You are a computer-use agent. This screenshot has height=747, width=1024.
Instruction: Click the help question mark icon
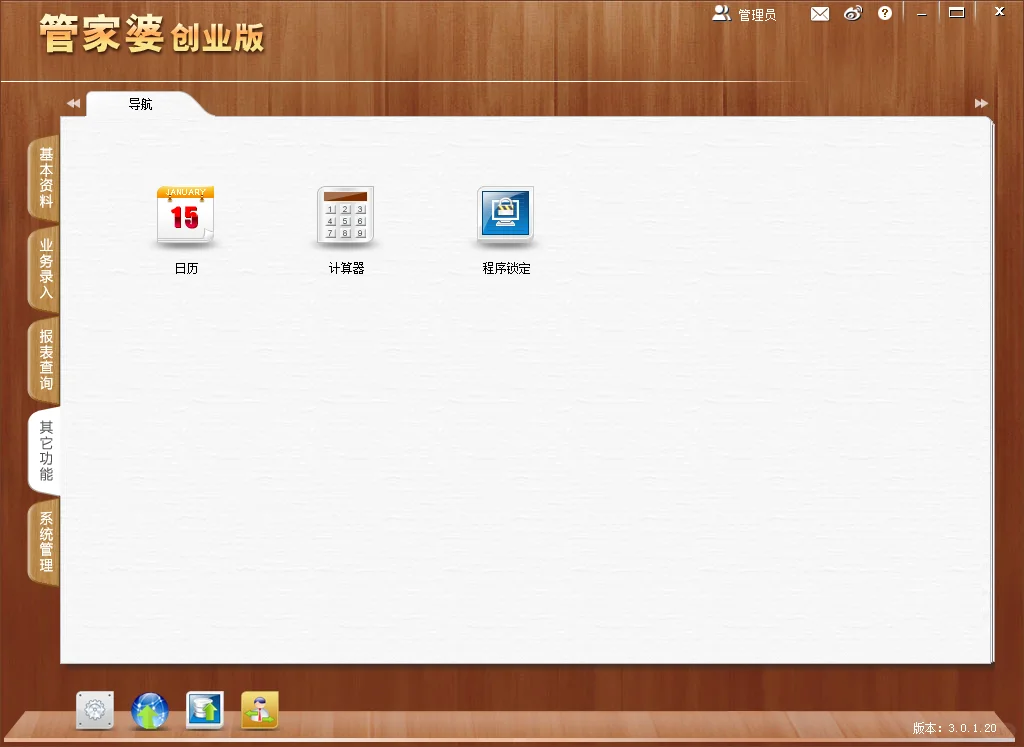pyautogui.click(x=884, y=13)
